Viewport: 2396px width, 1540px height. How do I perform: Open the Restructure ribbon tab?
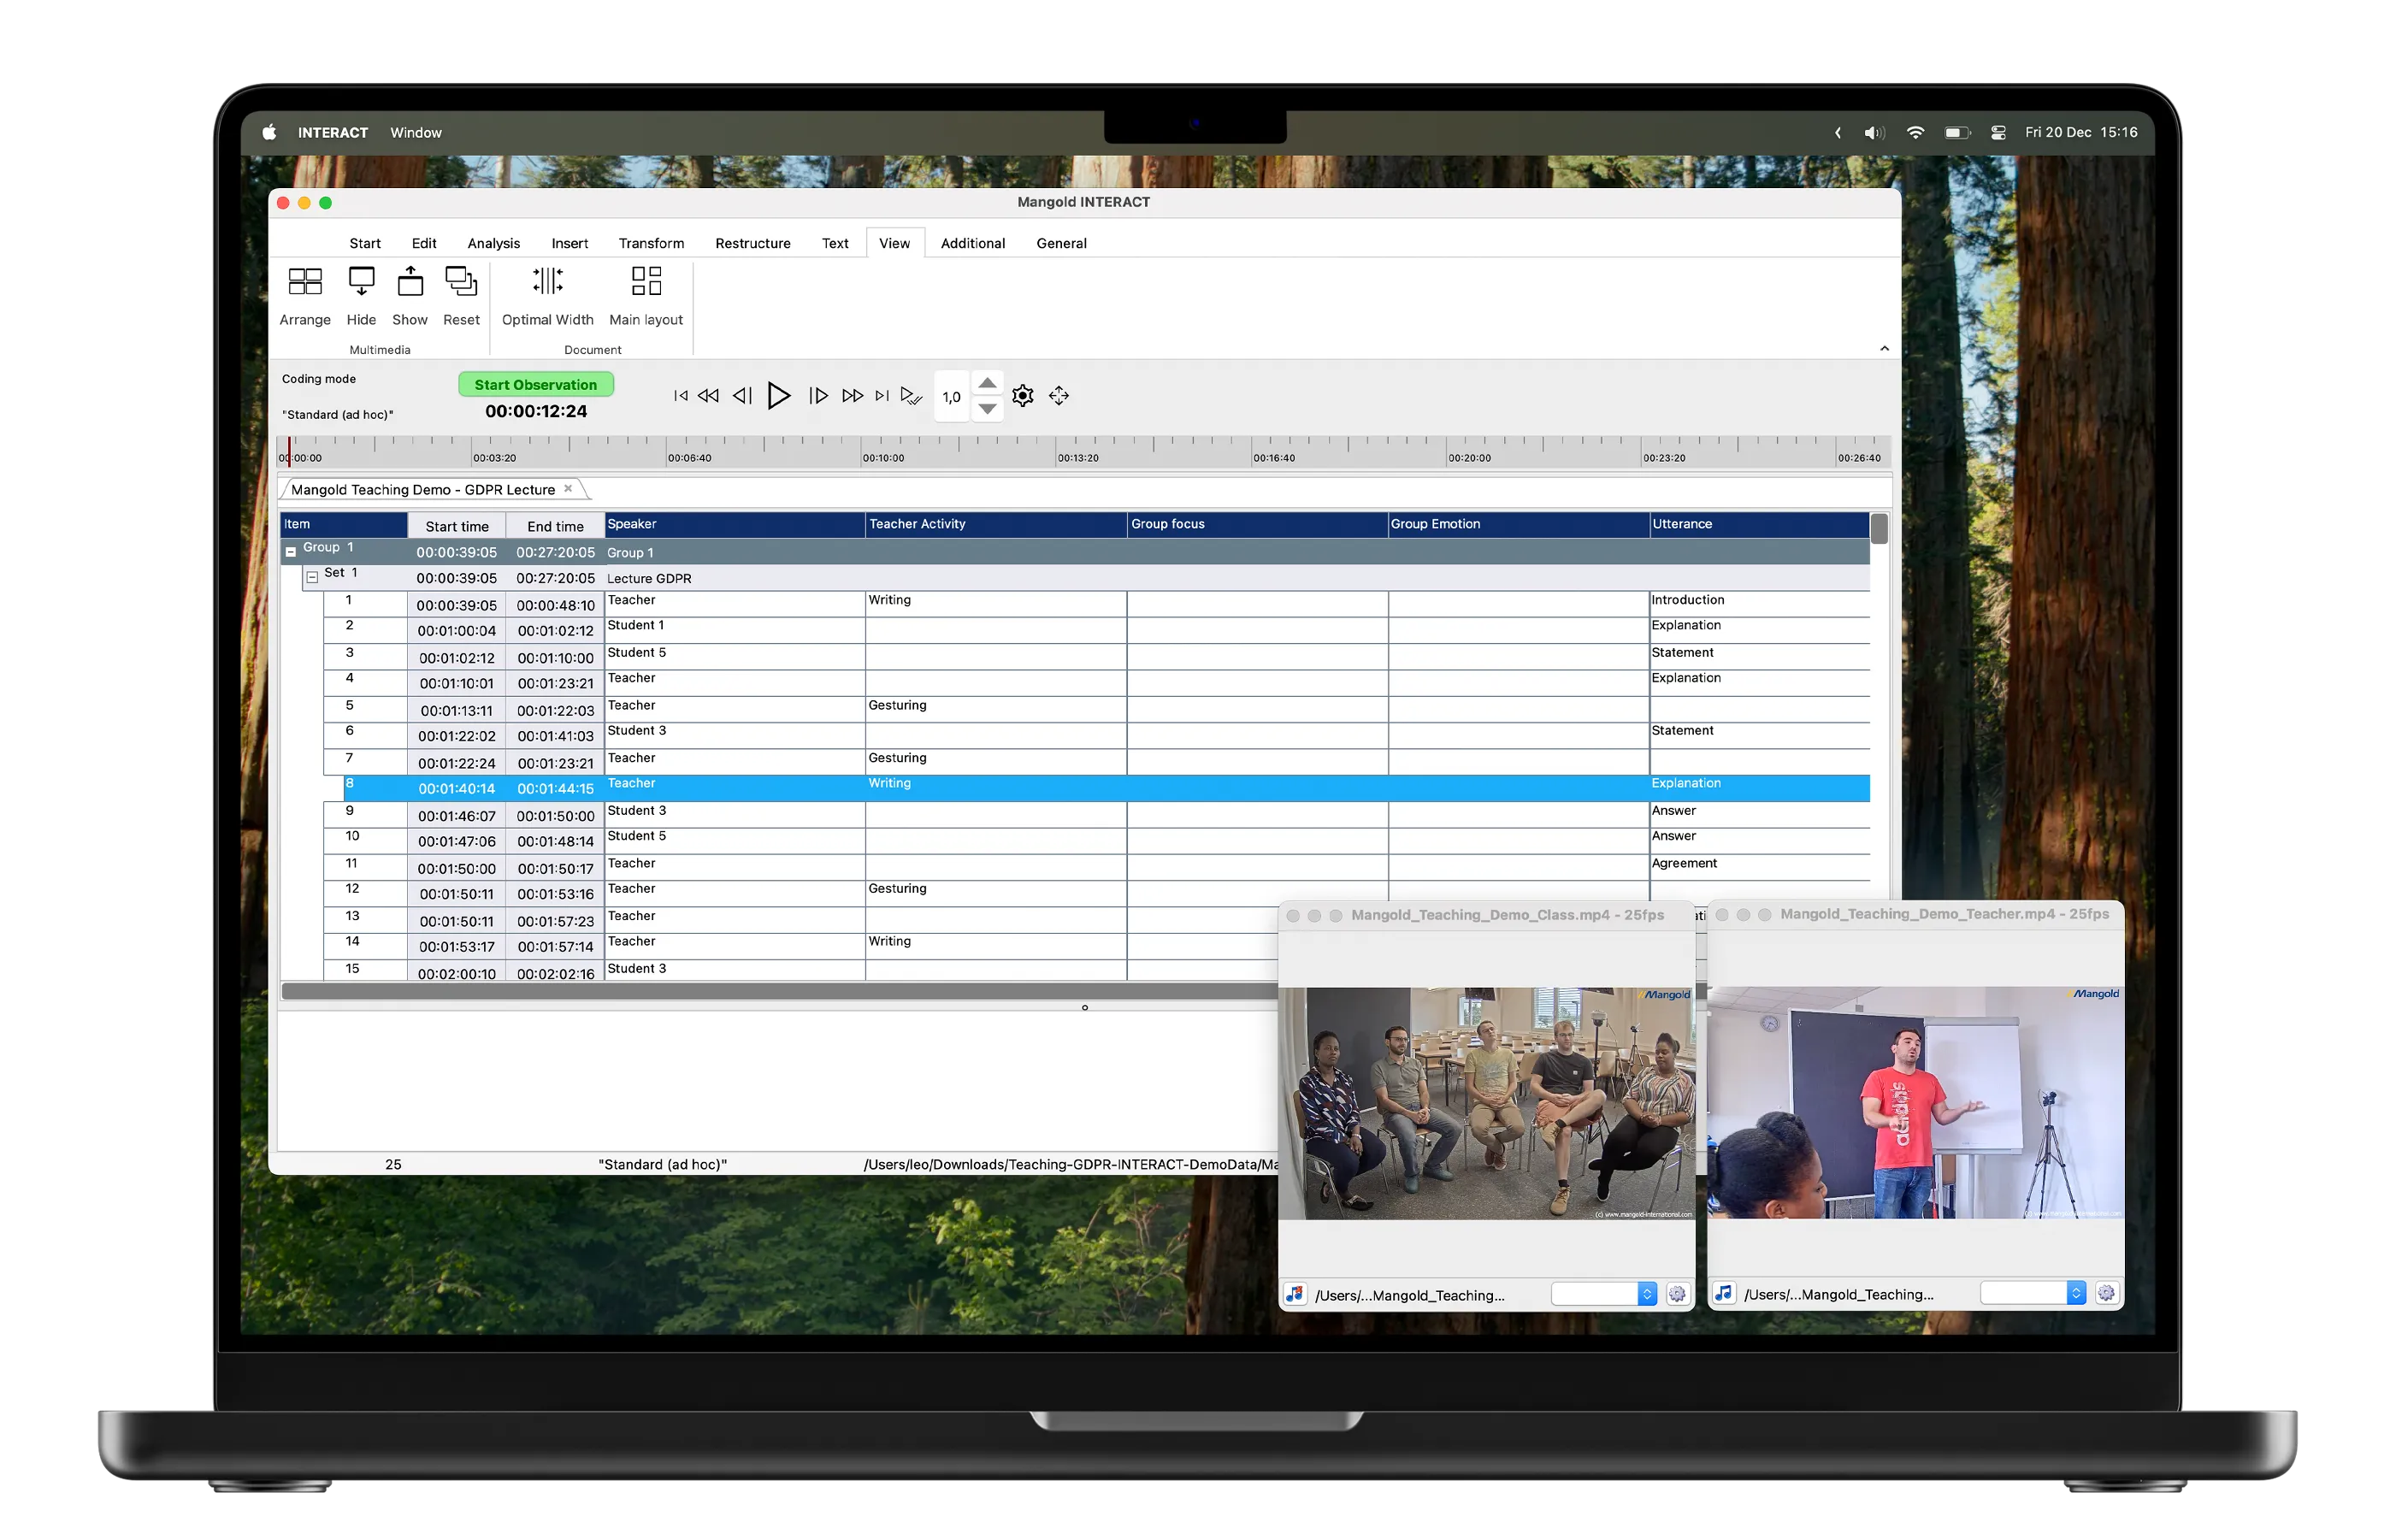pos(752,243)
